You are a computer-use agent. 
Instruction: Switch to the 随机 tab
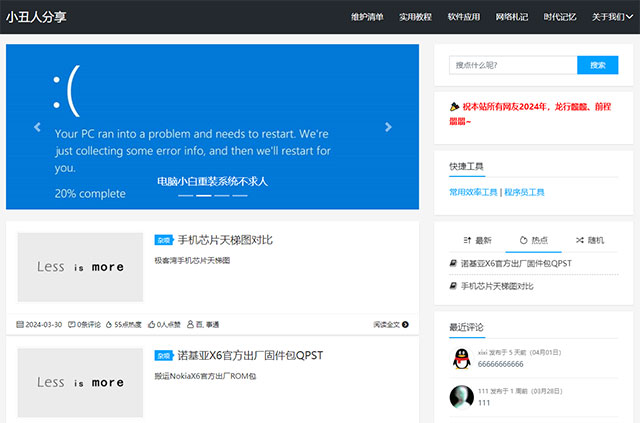590,240
